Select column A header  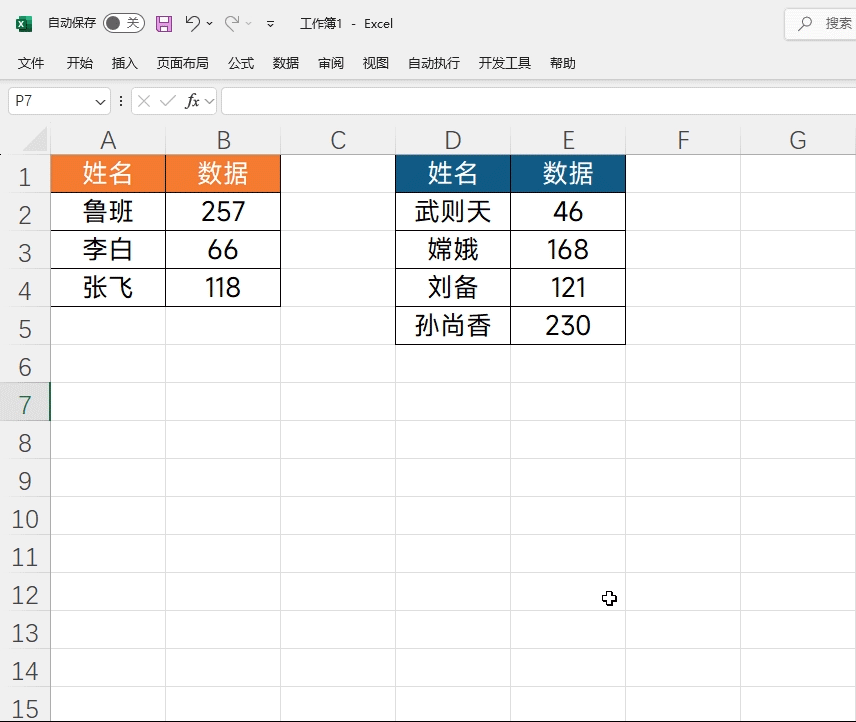(x=108, y=140)
